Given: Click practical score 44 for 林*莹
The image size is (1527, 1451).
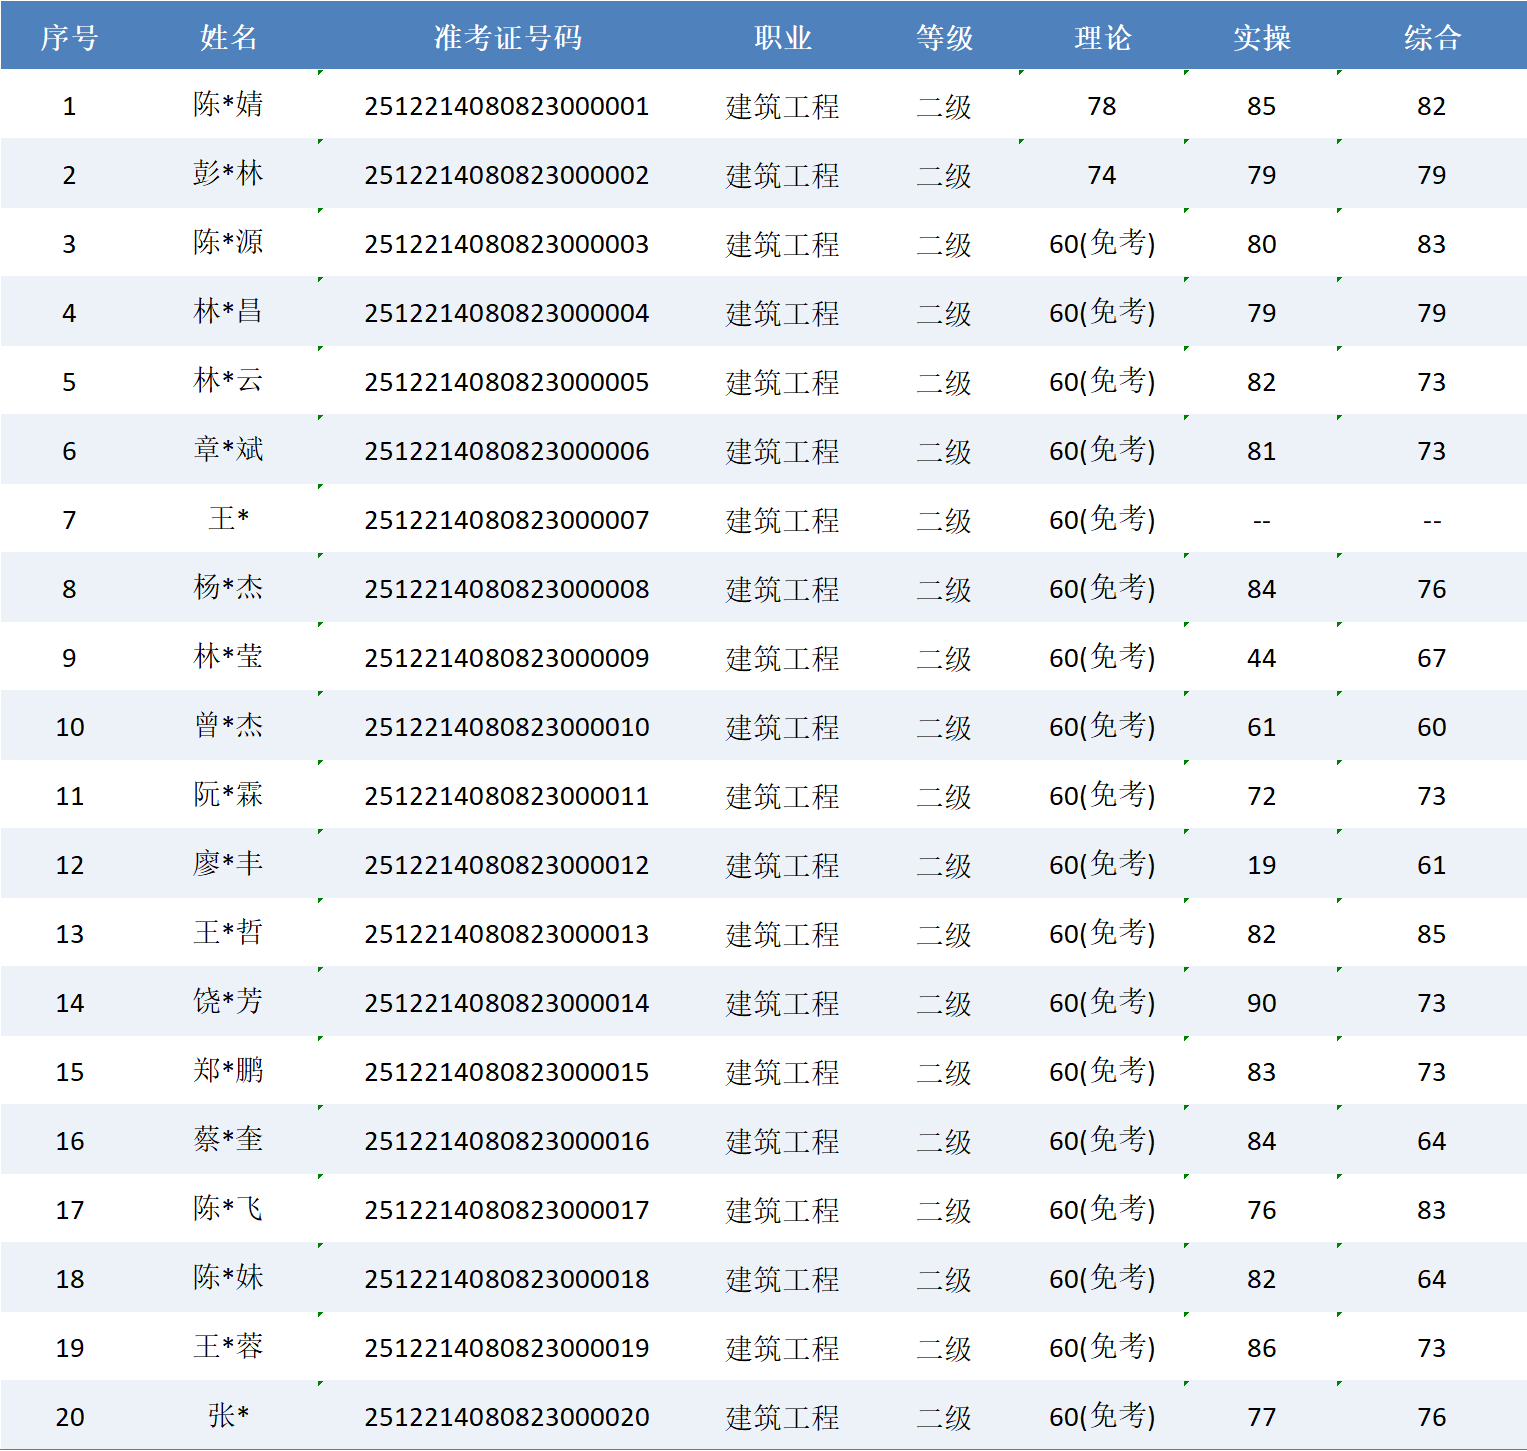Looking at the screenshot, I should point(1261,658).
